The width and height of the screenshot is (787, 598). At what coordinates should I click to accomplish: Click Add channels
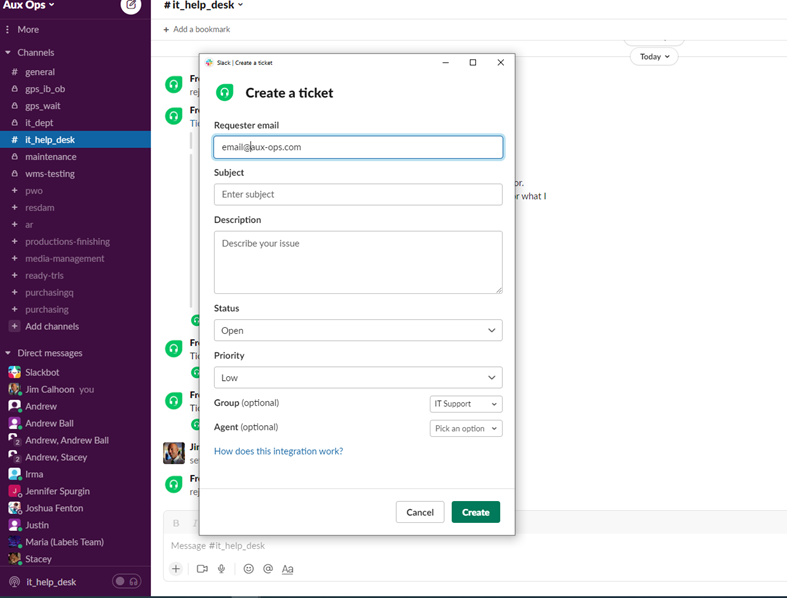point(52,326)
